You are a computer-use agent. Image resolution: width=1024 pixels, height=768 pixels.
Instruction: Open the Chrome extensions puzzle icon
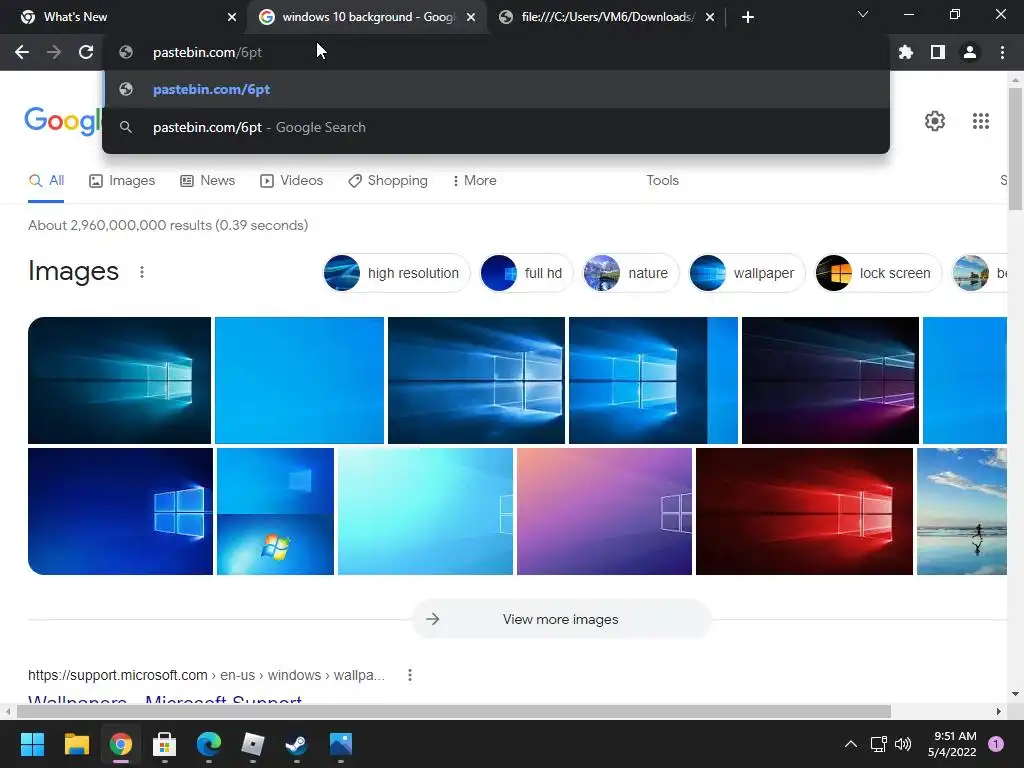tap(905, 52)
